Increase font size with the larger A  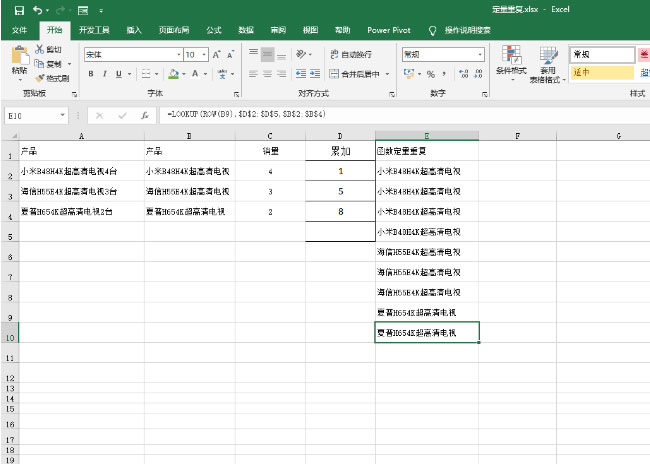point(216,54)
